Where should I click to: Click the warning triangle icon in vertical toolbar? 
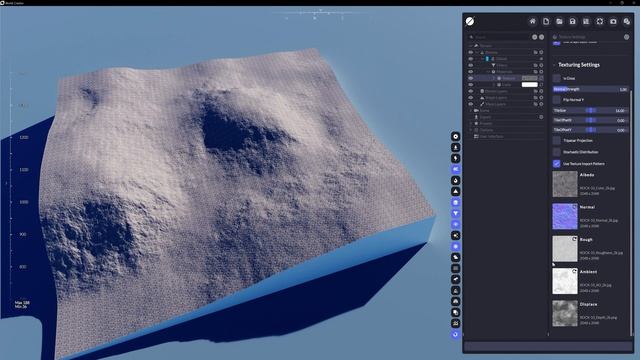[456, 291]
